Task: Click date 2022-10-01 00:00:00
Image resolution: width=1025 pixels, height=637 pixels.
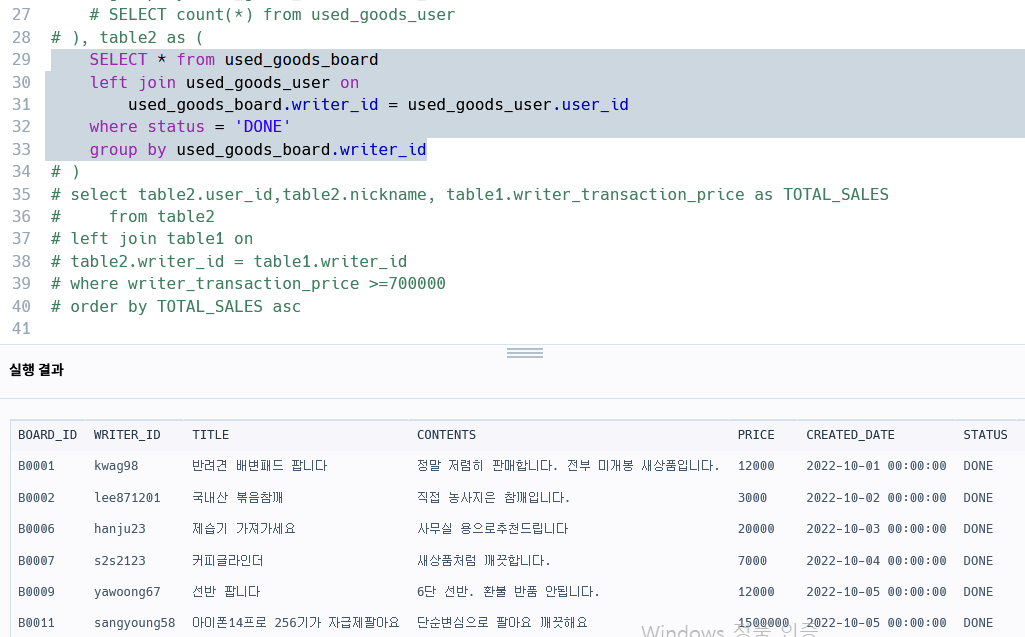Action: coord(876,466)
